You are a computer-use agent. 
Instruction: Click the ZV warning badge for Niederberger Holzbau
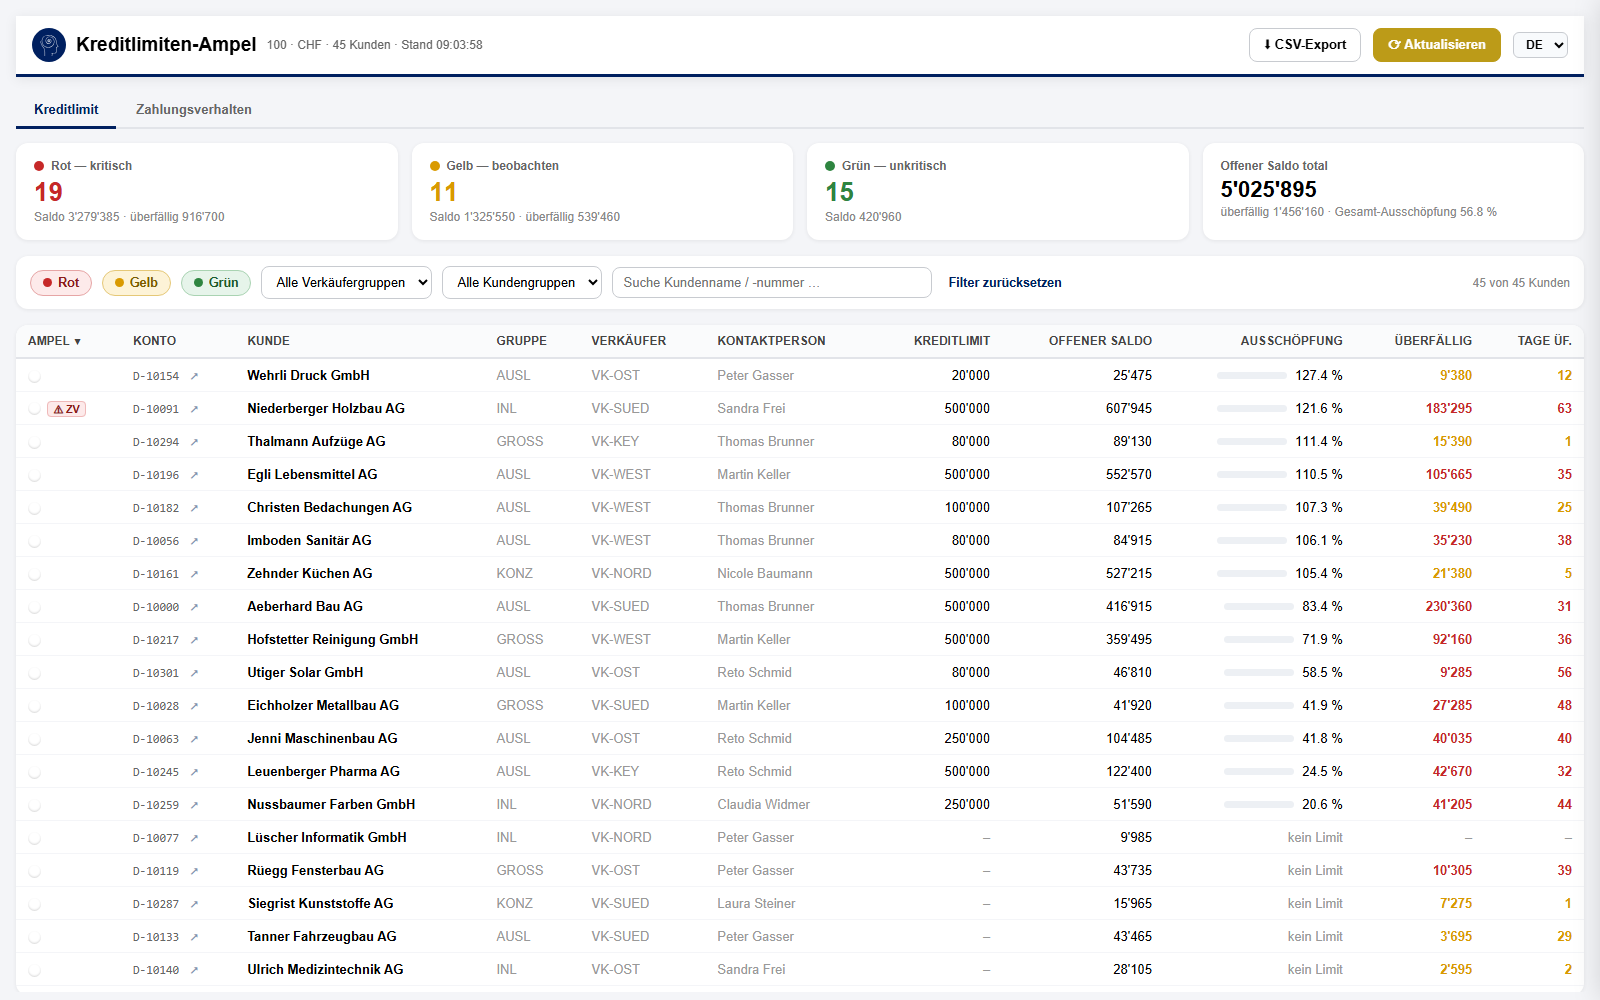point(66,409)
